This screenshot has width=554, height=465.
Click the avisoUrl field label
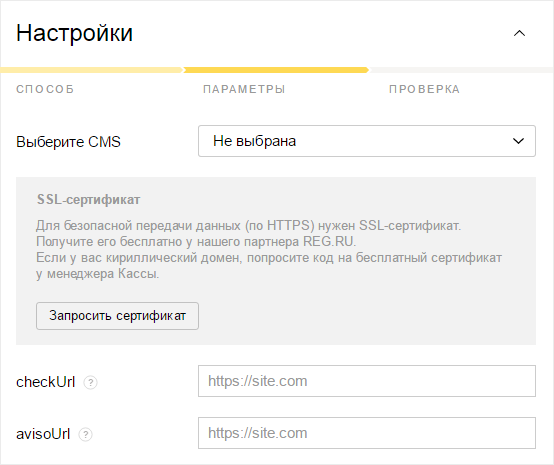43,434
